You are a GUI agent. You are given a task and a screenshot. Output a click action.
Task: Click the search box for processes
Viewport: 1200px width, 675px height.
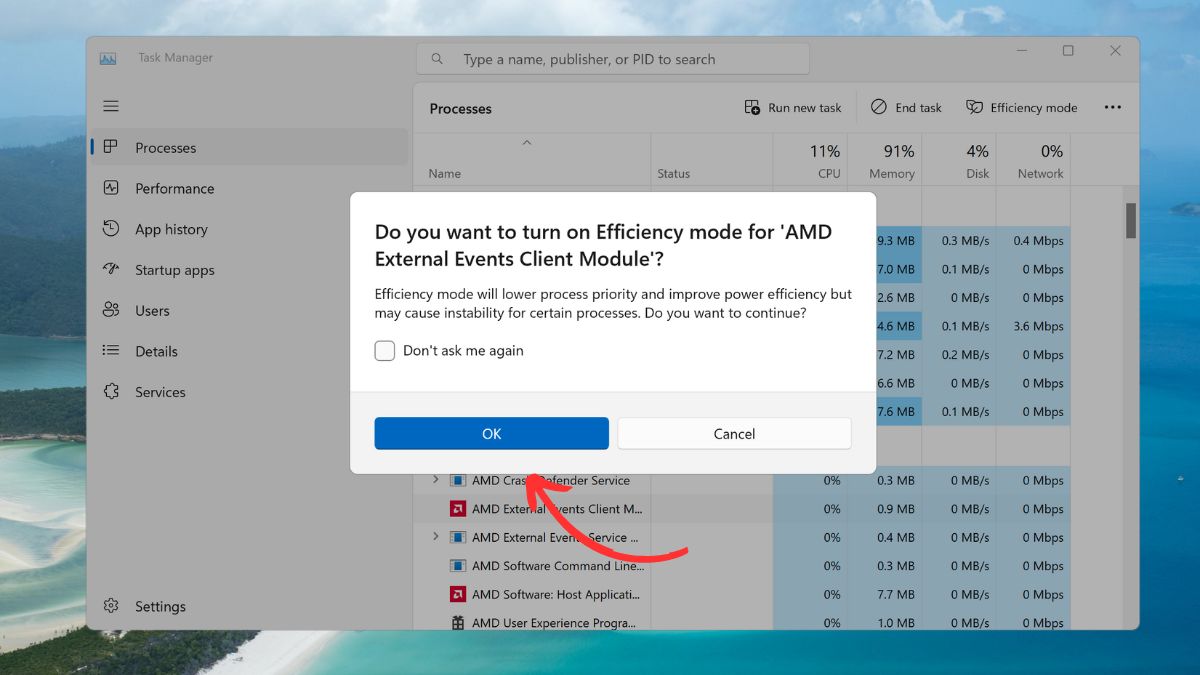(612, 59)
